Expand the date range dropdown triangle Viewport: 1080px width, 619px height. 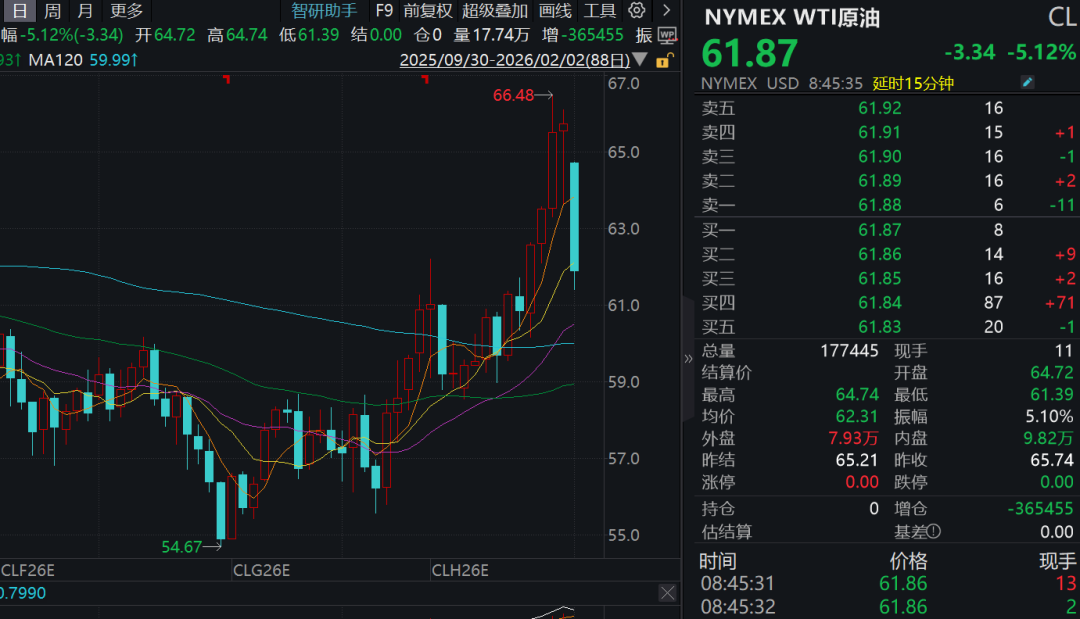point(641,60)
